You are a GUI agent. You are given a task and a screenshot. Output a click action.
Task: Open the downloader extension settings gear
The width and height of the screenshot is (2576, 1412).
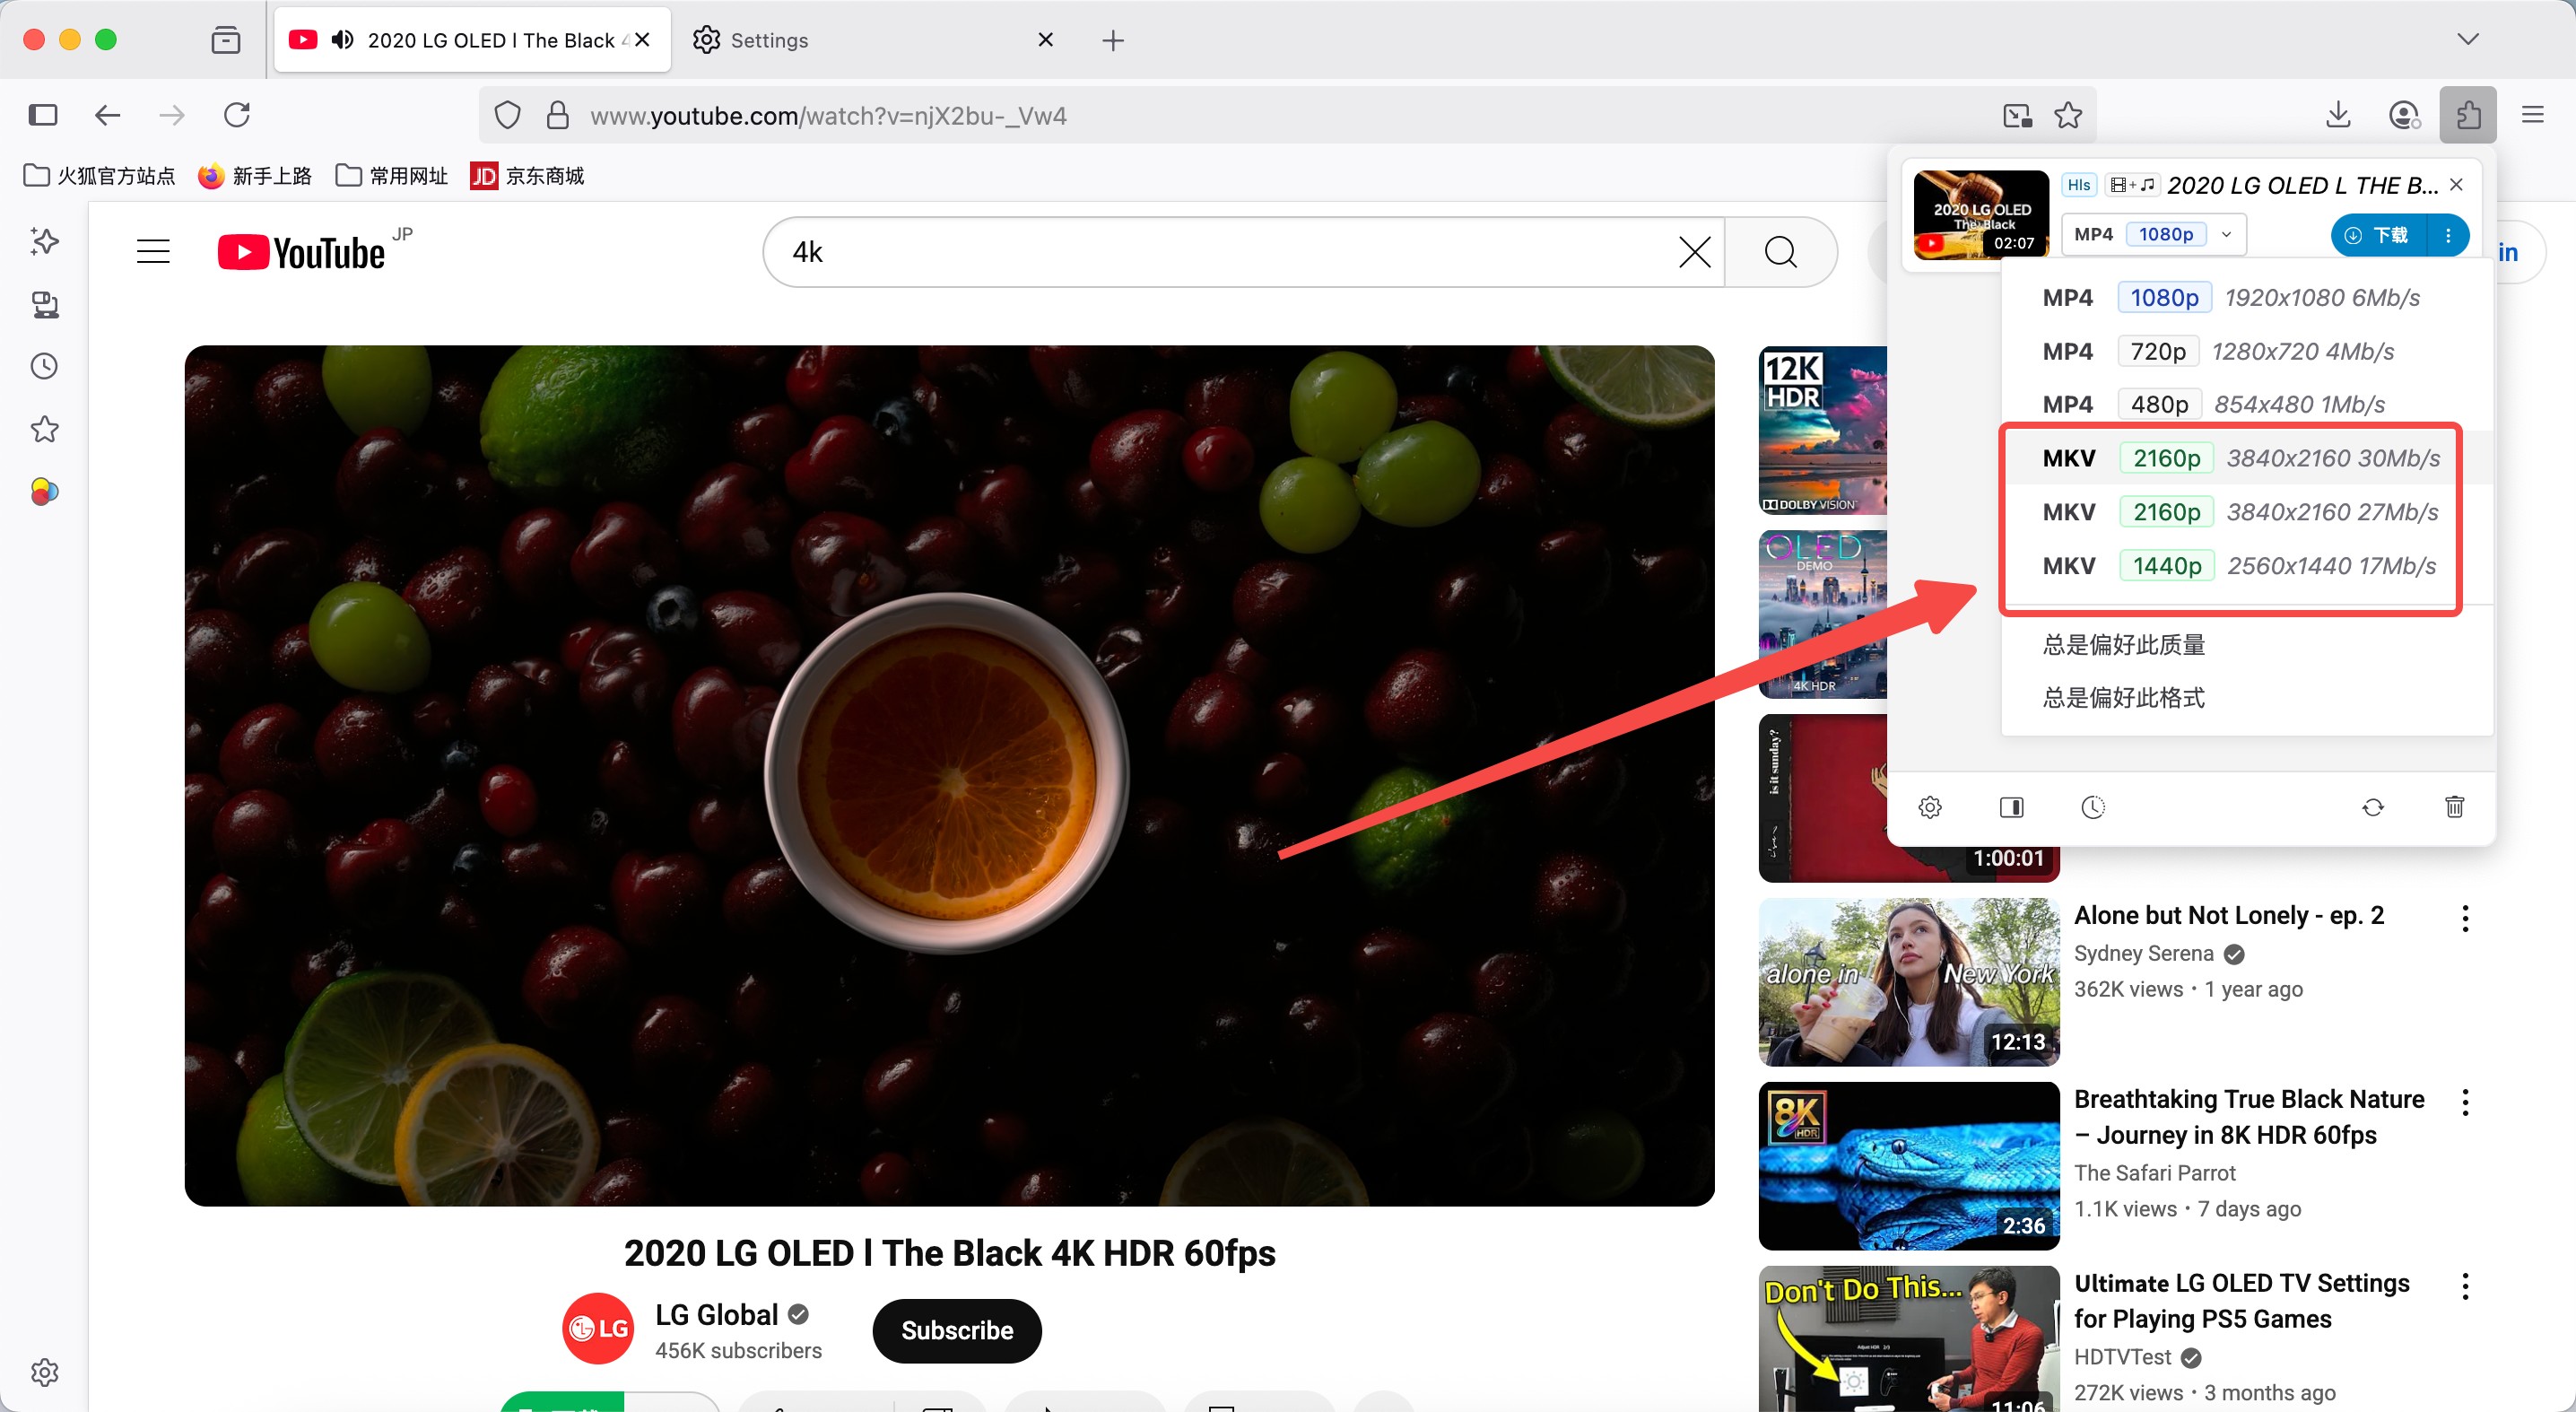click(1930, 807)
